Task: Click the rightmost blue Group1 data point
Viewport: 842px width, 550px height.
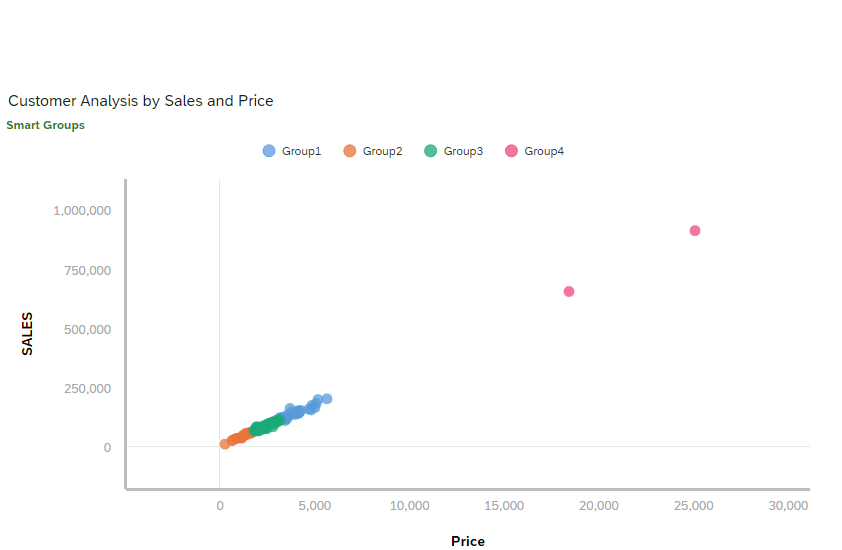Action: [x=326, y=399]
